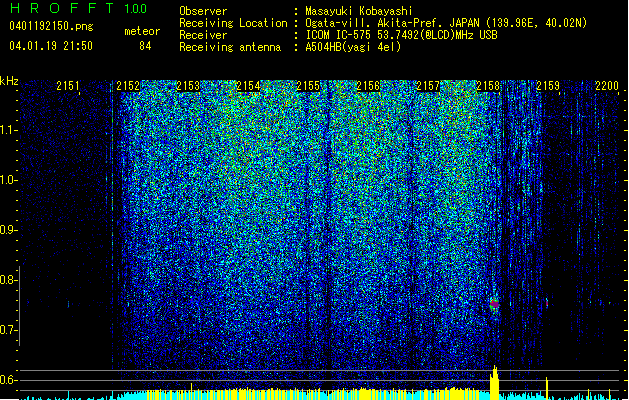Click the magenta meteor echo spot near 2158
This screenshot has height=400, width=629.
(495, 304)
